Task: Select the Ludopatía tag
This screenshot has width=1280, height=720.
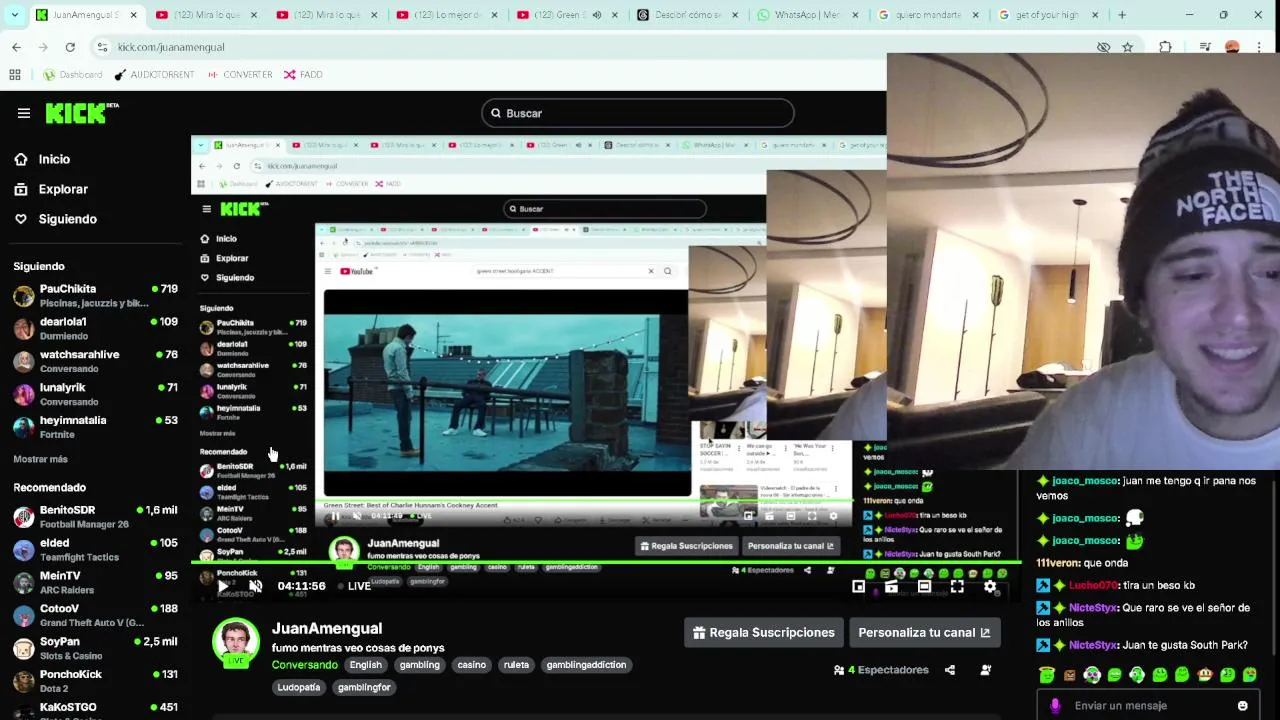Action: coord(299,688)
